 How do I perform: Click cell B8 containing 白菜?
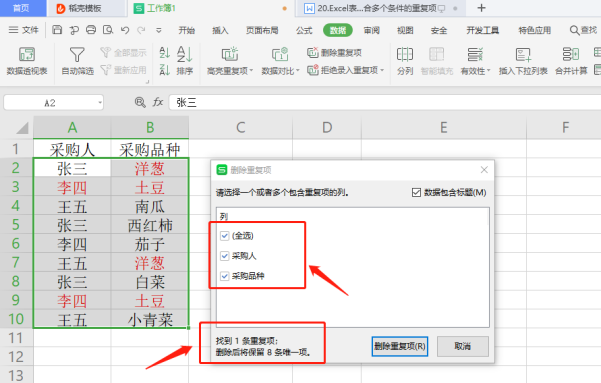150,282
